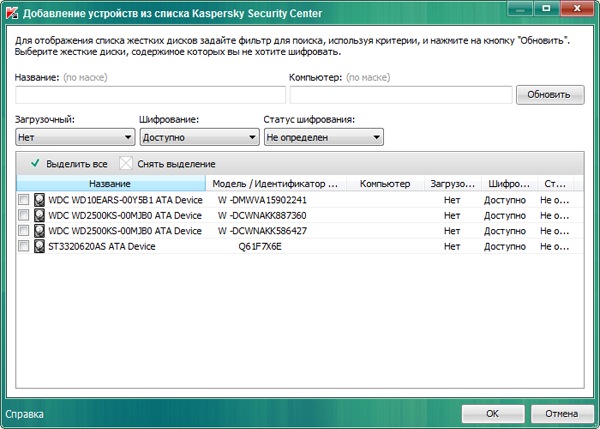Select row WDC WD10EARS-00Y5B1 ATA Device
600x429 pixels.
(300, 200)
